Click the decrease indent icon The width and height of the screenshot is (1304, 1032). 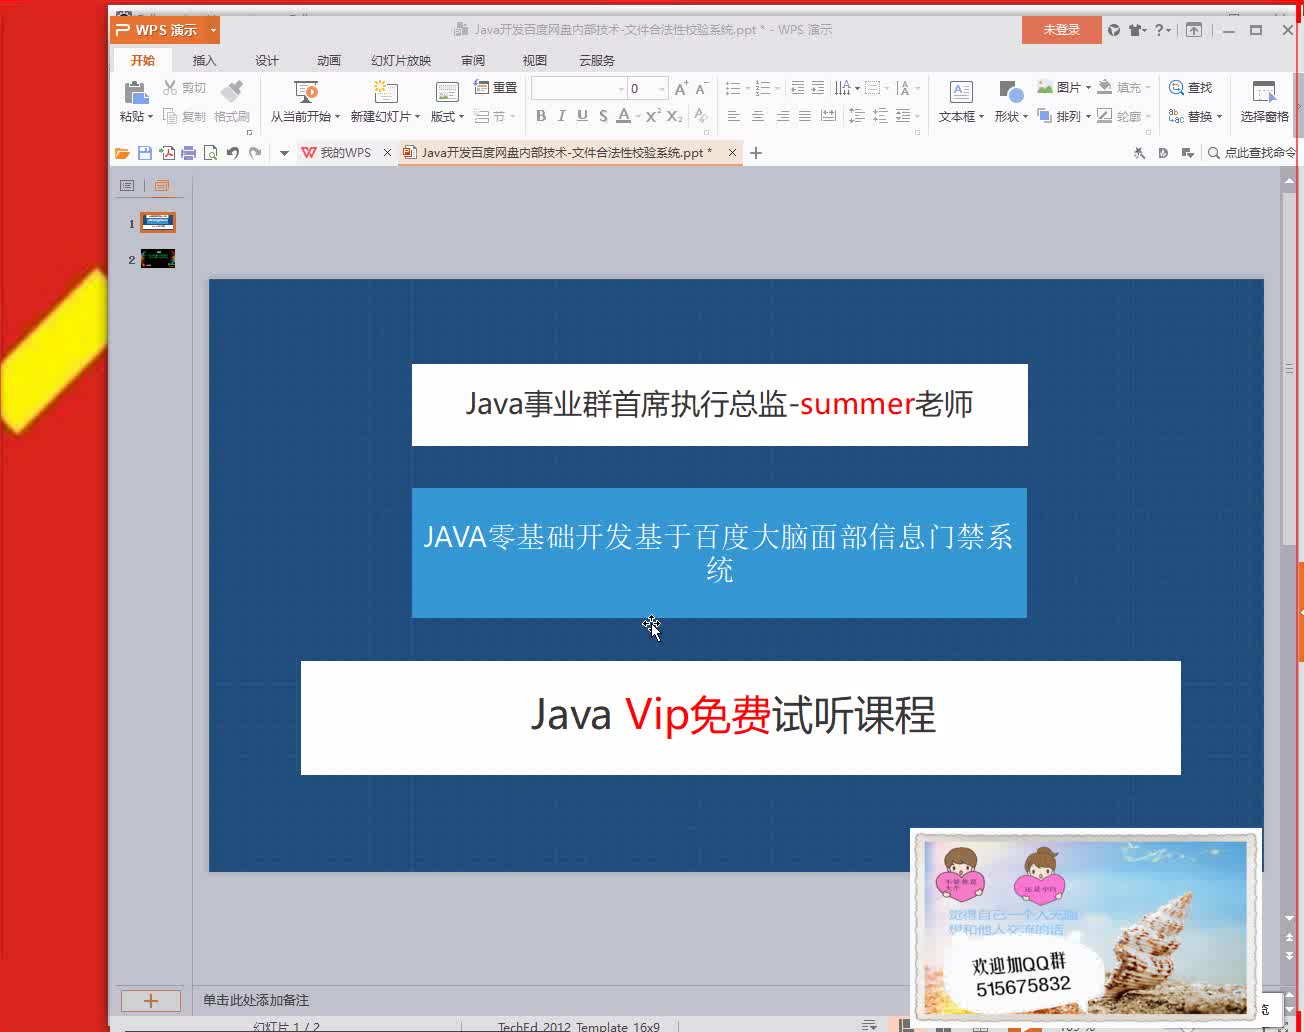point(797,88)
